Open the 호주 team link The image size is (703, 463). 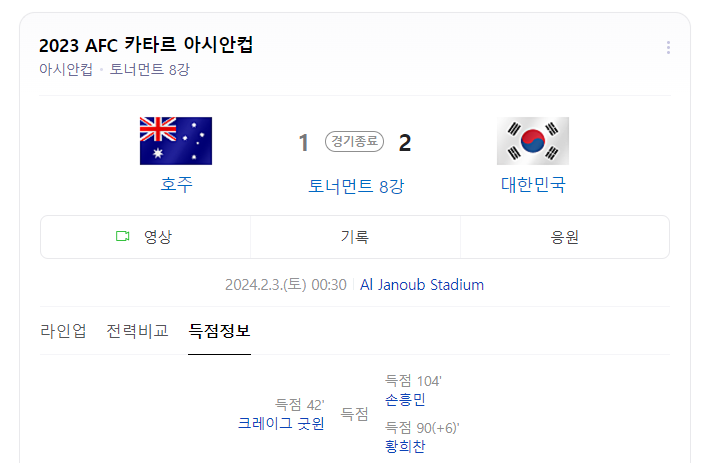point(176,184)
